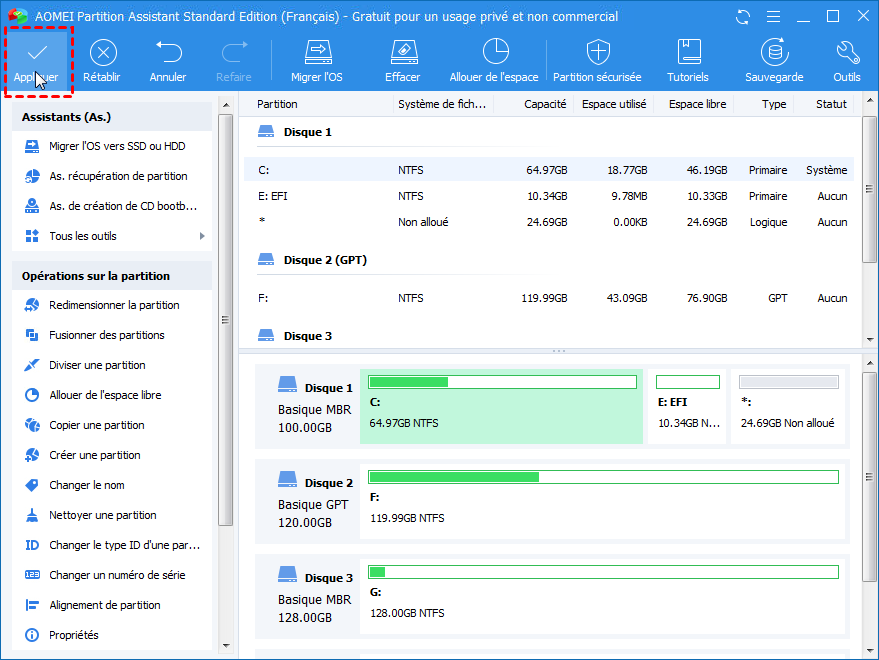Open the Tutoriels book icon
Screen dimensions: 879x660
[x=688, y=53]
